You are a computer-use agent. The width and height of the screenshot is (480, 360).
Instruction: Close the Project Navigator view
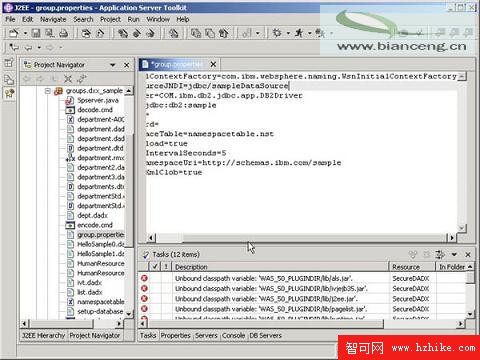coord(127,65)
